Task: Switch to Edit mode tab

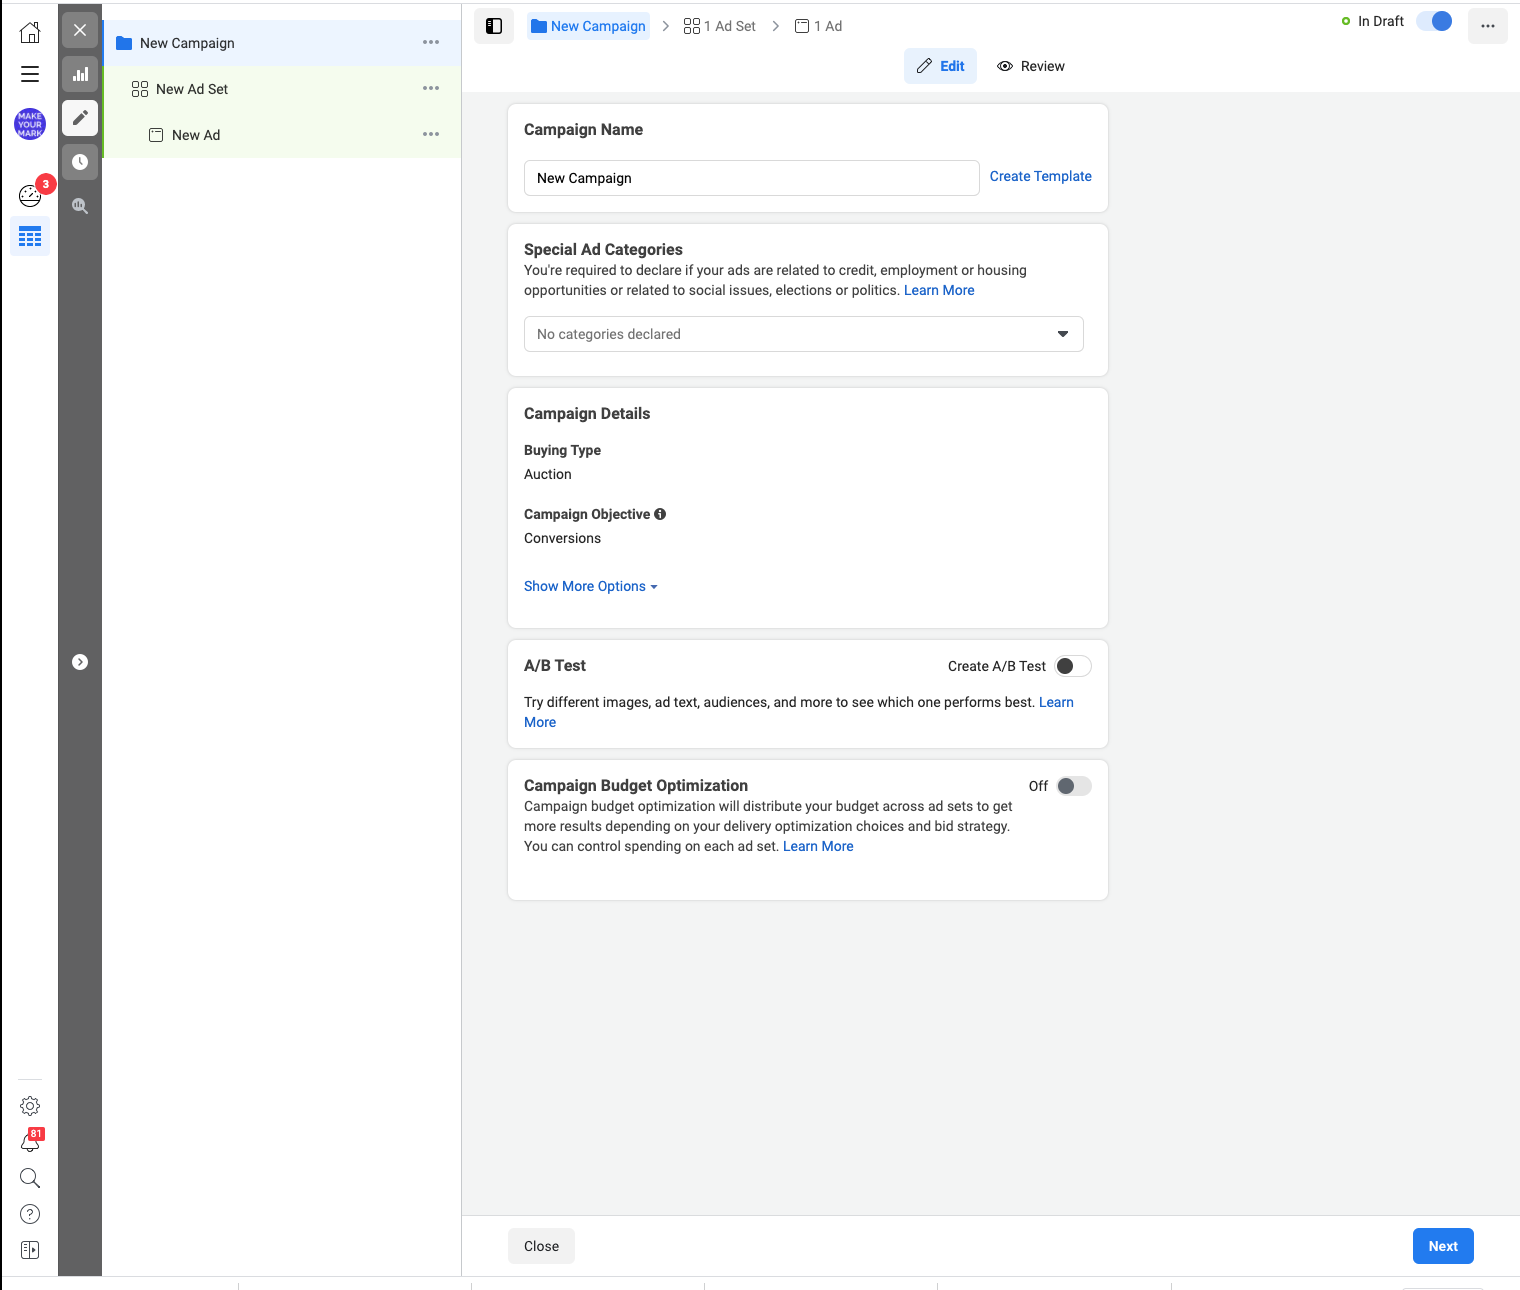Action: pyautogui.click(x=940, y=66)
